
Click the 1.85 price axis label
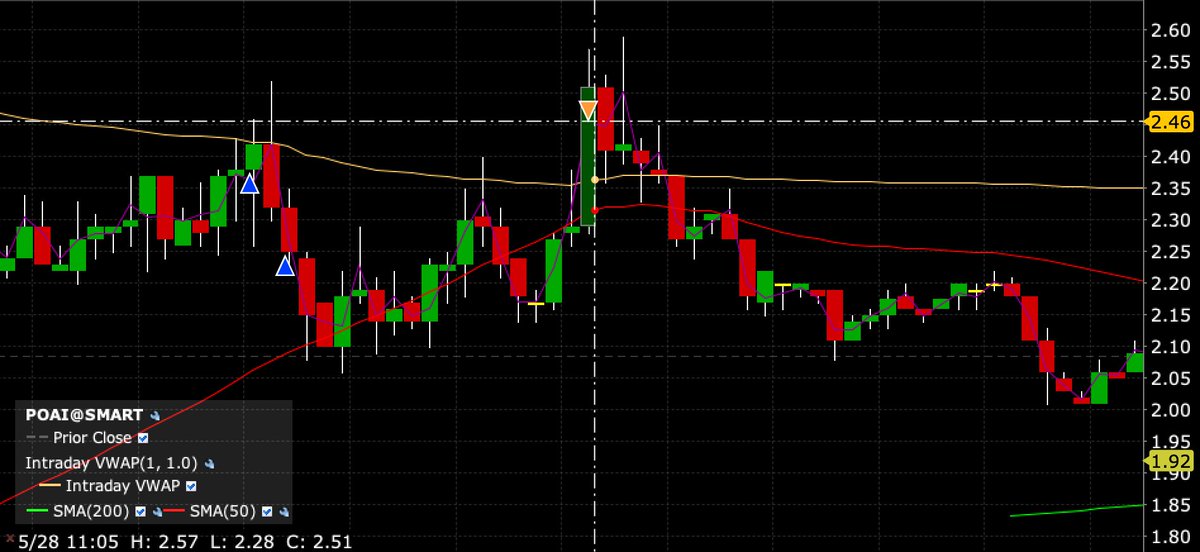pyautogui.click(x=1170, y=505)
